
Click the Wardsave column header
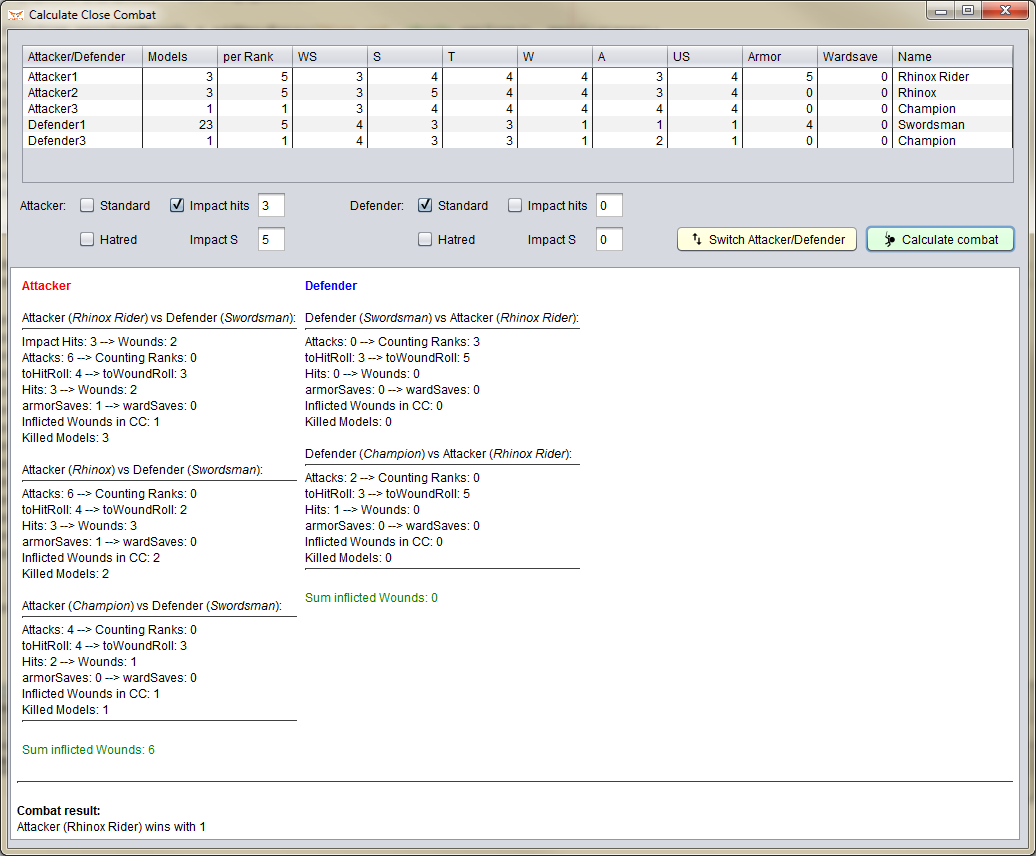tap(855, 57)
